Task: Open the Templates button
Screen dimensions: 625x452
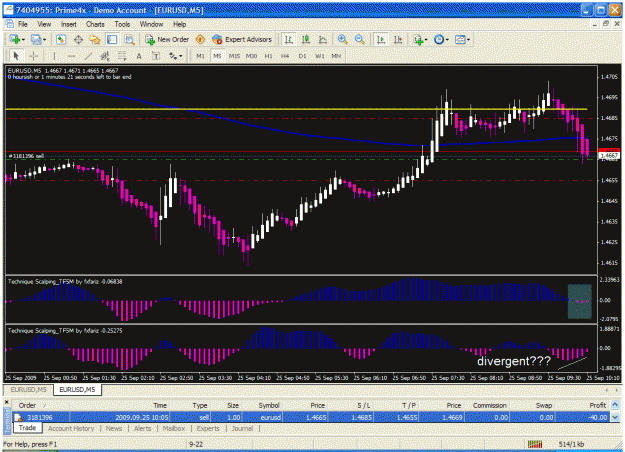Action: [460, 39]
